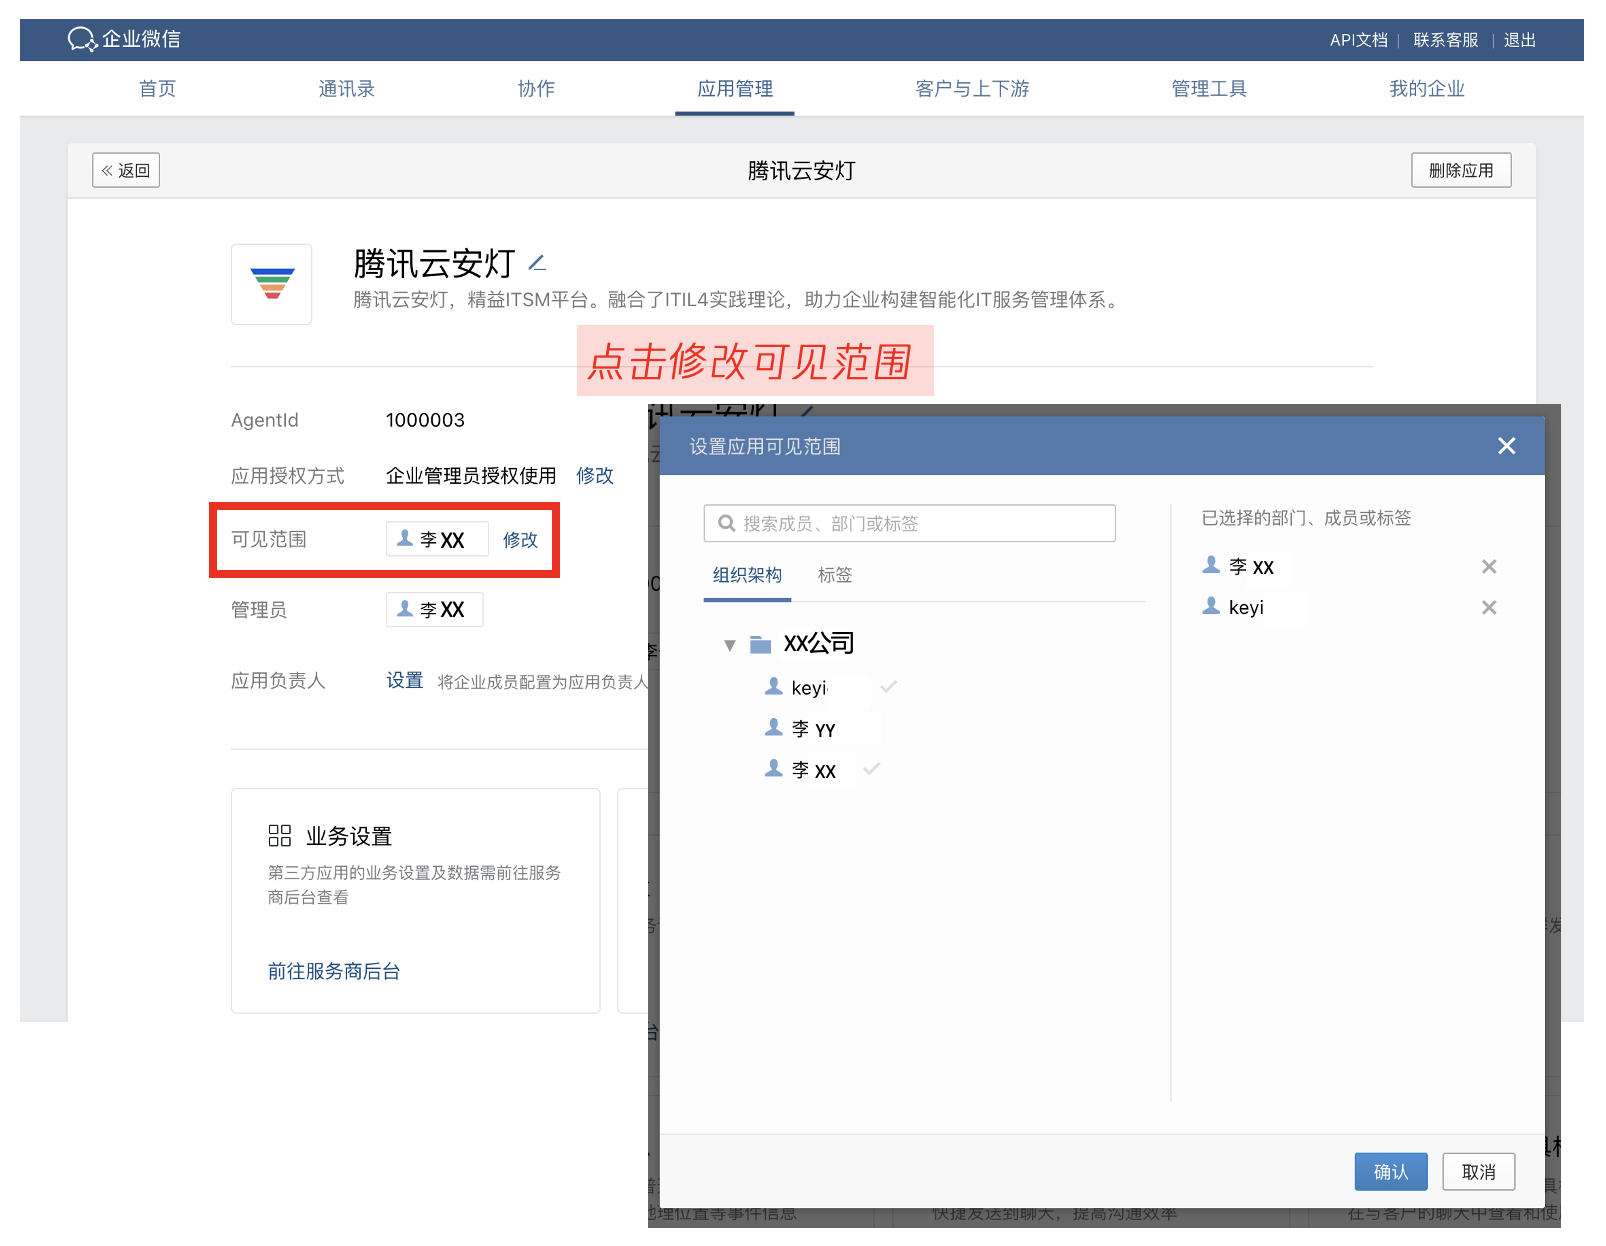Open the 我的企业 navigation tab
Viewport: 1606px width, 1246px height.
point(1427,89)
